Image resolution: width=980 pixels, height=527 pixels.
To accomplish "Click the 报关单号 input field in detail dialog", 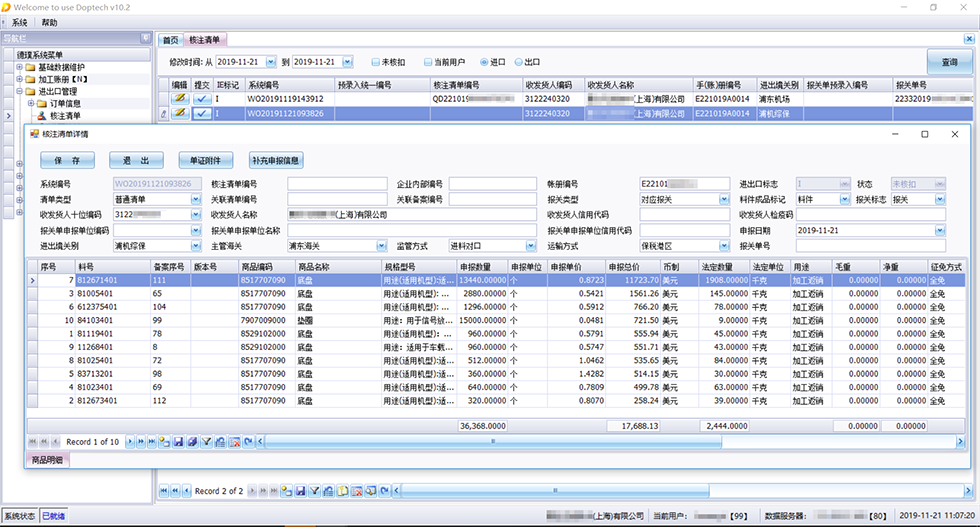I will pos(871,246).
